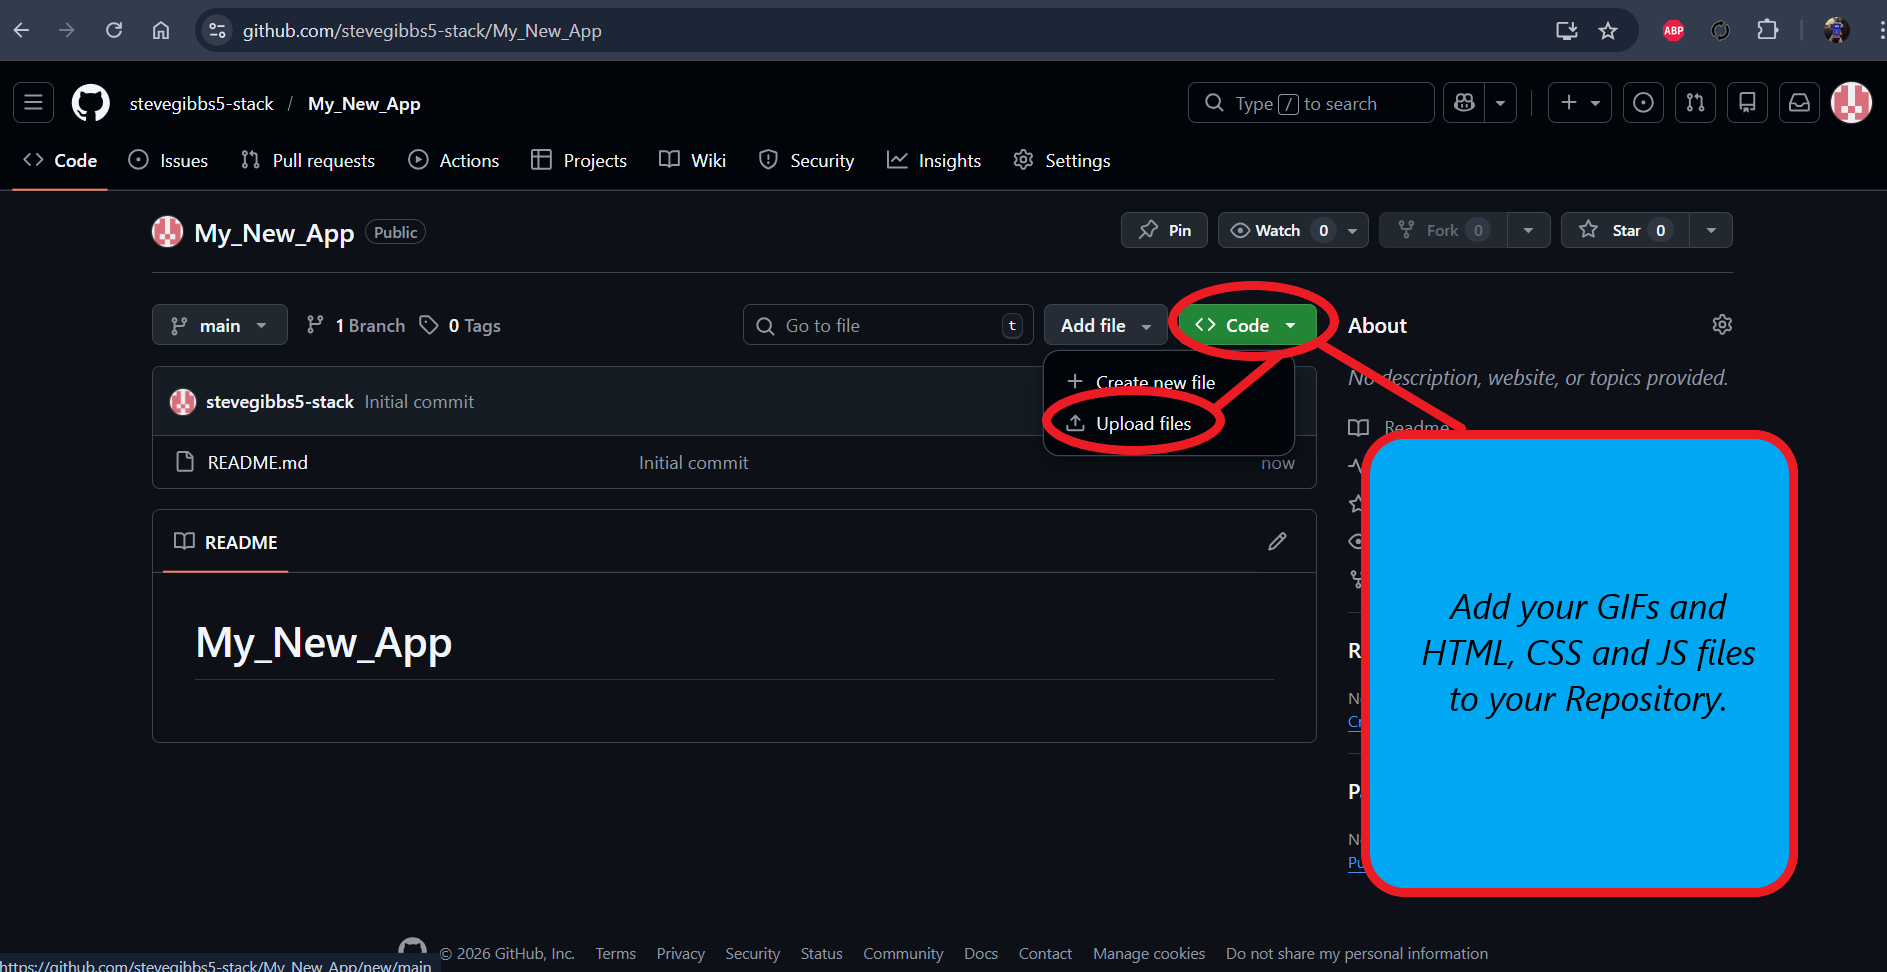Open the stevegibbs5-stack commit author link
This screenshot has height=972, width=1887.
pos(280,401)
